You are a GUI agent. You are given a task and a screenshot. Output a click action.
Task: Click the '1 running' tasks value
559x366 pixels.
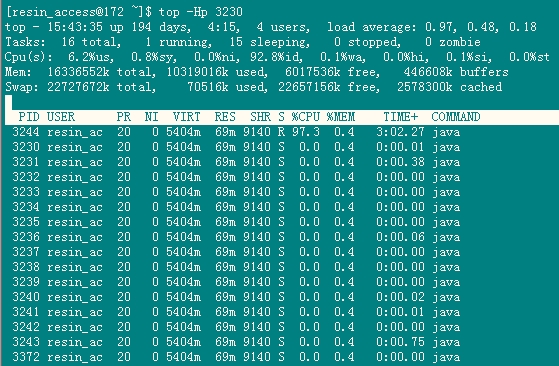coord(178,42)
